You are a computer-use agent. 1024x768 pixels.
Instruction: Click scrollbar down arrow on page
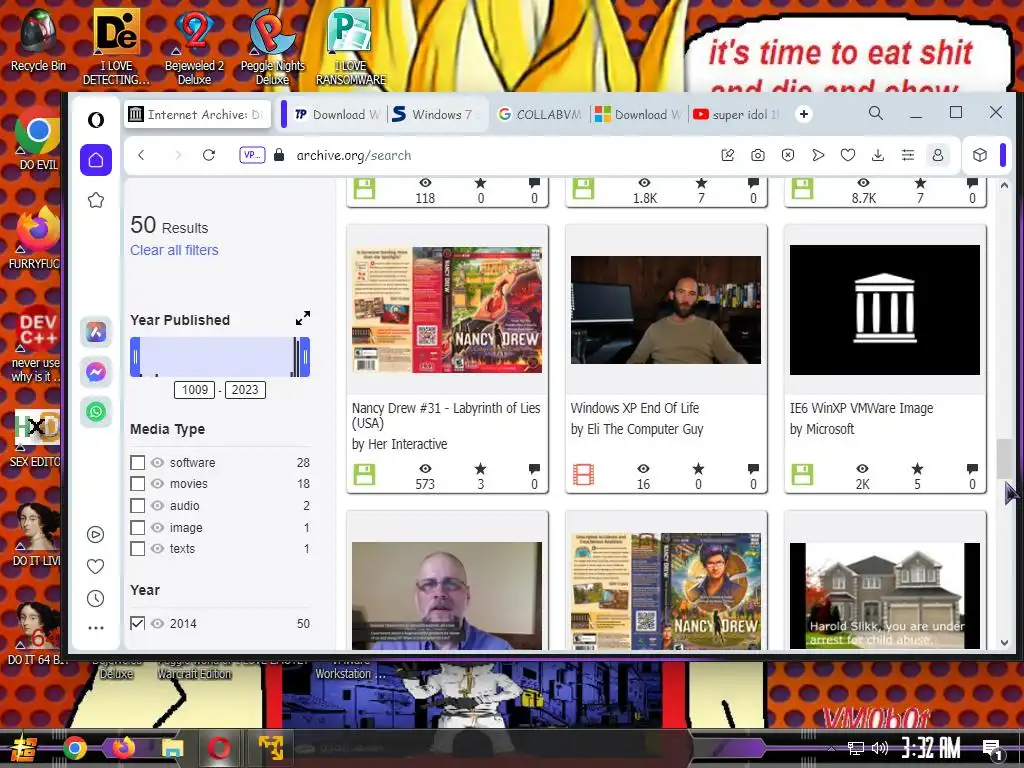point(1004,642)
